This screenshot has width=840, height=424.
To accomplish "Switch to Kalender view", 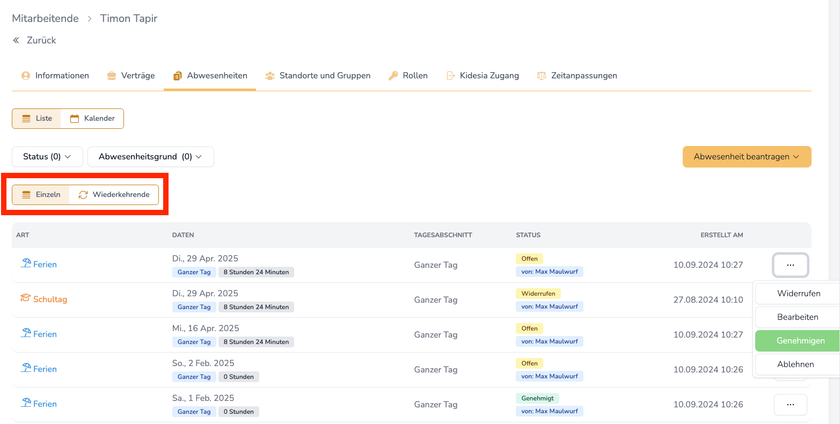I will (92, 119).
